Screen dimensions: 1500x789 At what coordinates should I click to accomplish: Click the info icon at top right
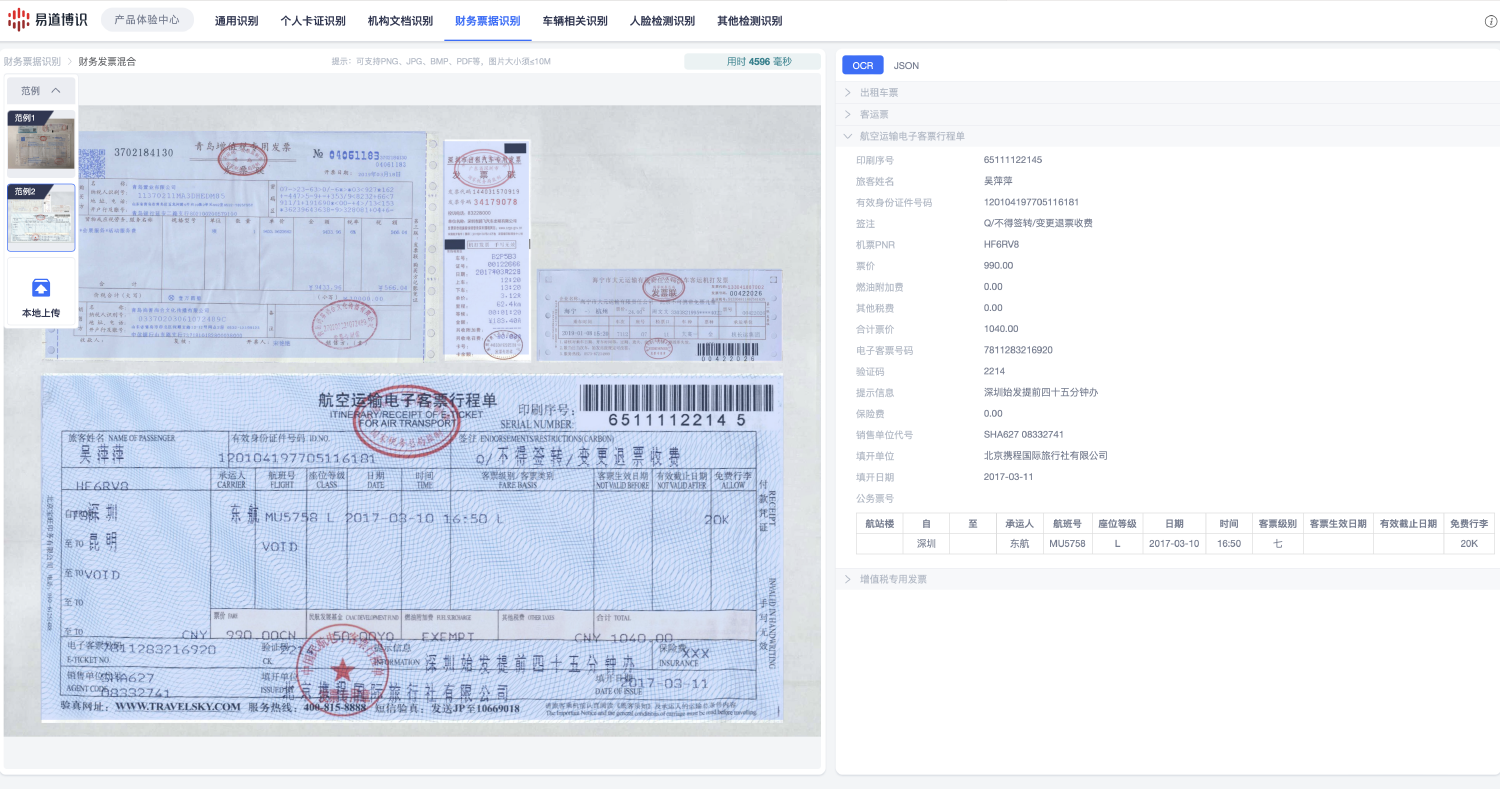(x=1490, y=21)
